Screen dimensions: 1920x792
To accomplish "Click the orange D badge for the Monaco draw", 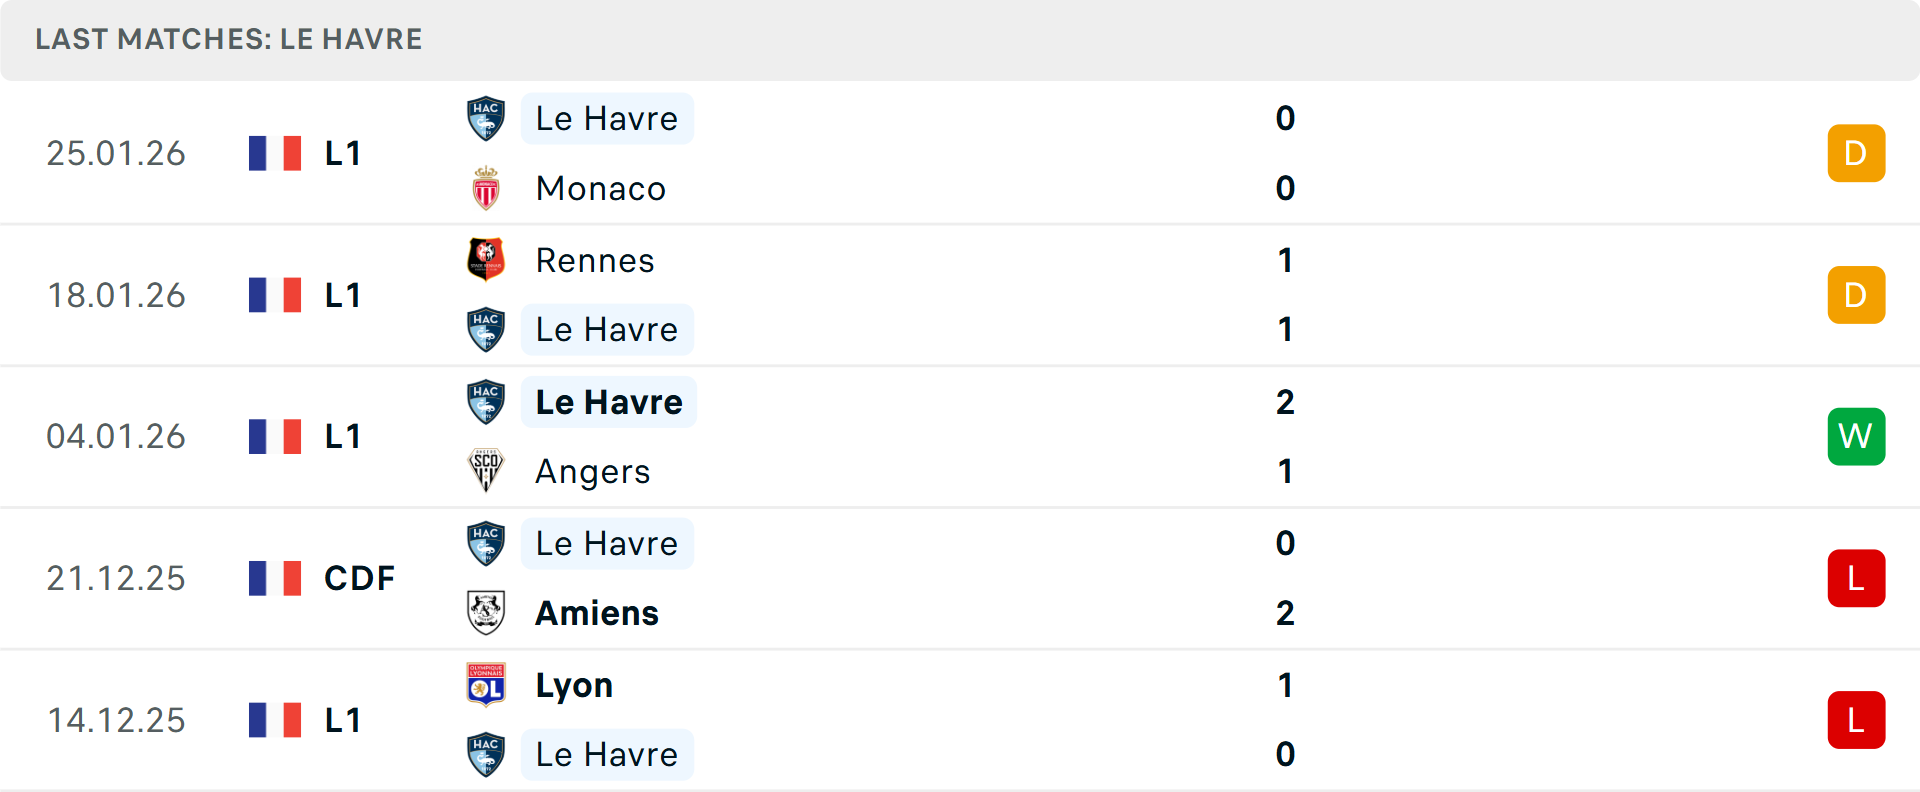I will [1856, 153].
